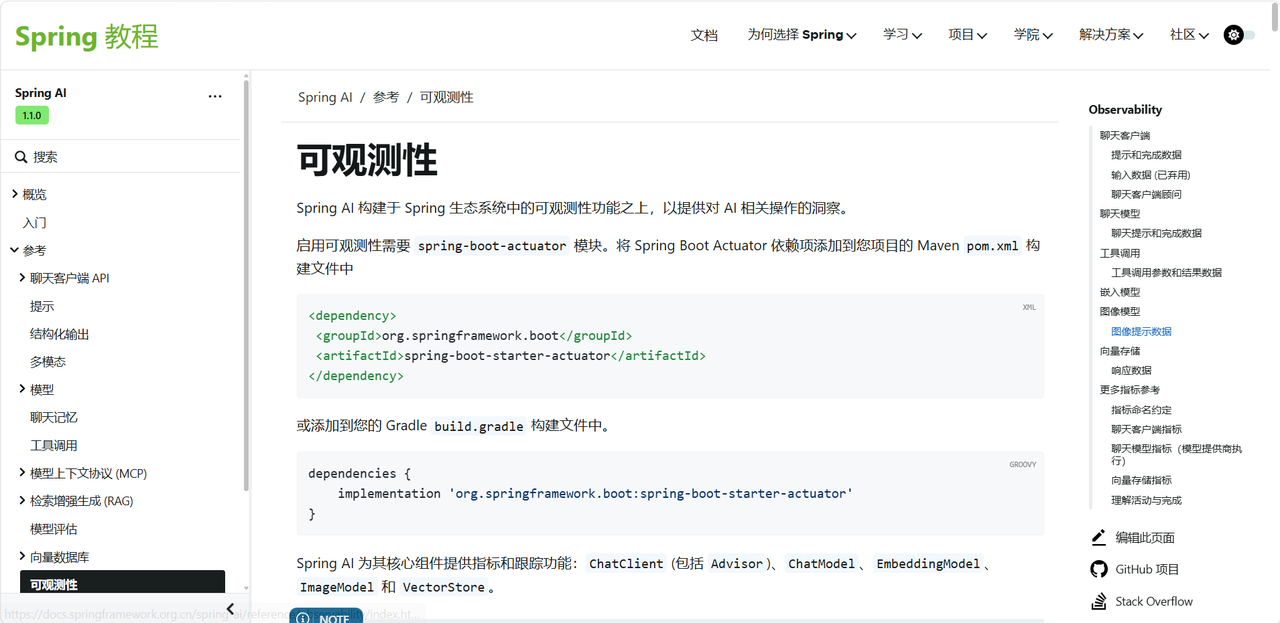Open the GitHub 项目 link

pos(1148,569)
